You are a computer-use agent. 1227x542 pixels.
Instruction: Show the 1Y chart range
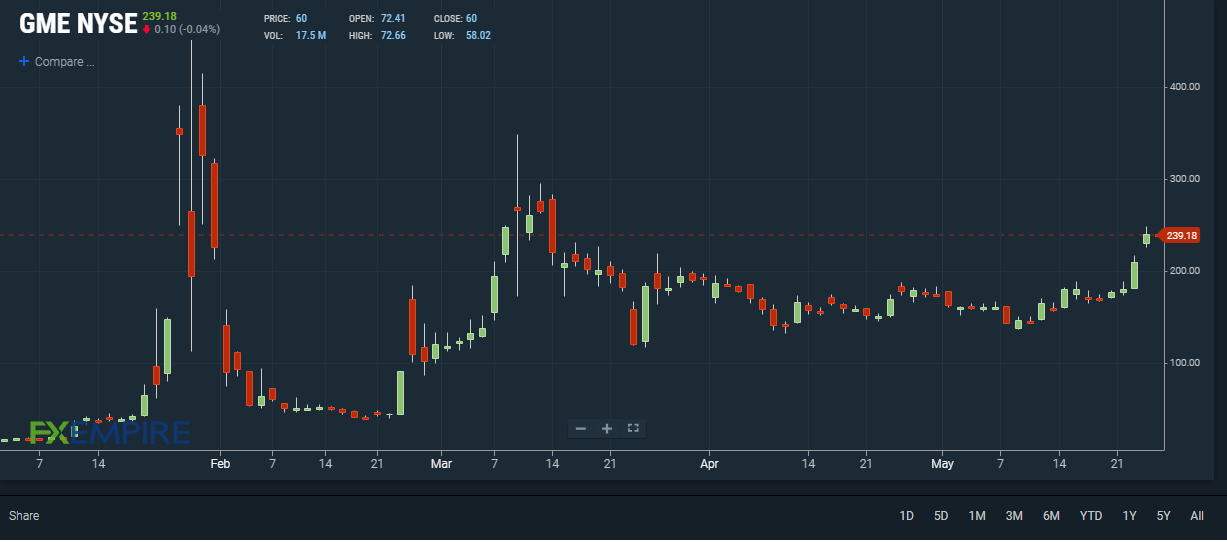[1129, 516]
